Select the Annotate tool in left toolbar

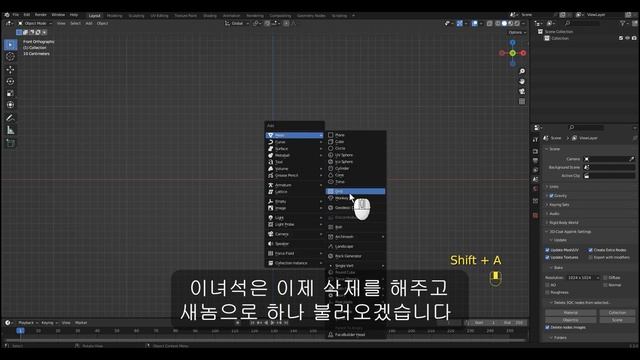click(x=11, y=118)
